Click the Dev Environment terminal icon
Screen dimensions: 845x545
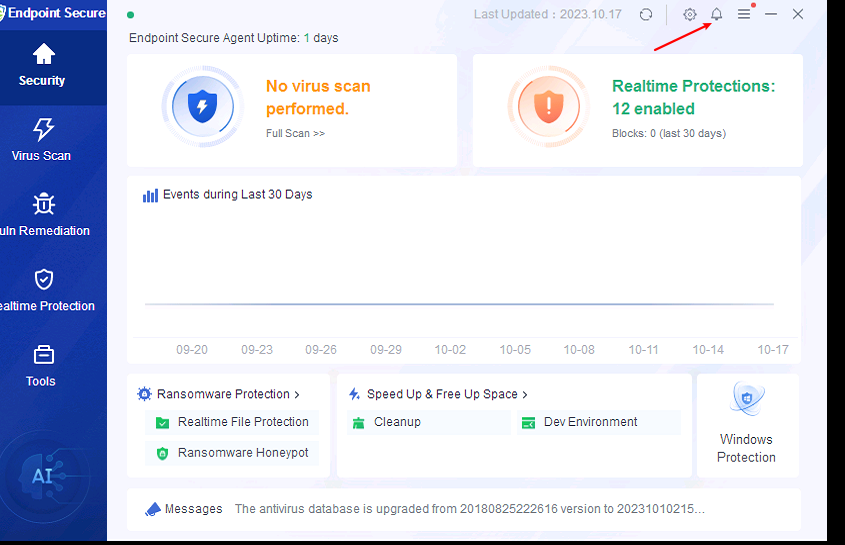(x=529, y=423)
